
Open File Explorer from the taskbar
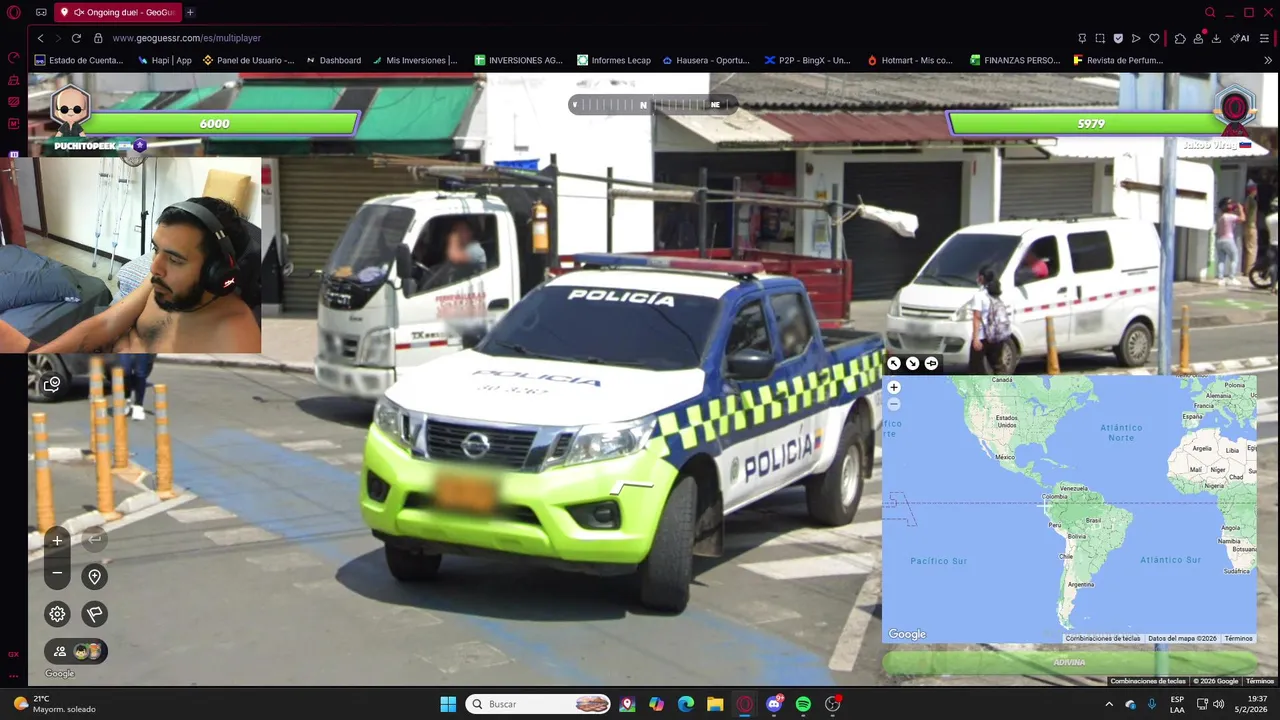[x=715, y=704]
